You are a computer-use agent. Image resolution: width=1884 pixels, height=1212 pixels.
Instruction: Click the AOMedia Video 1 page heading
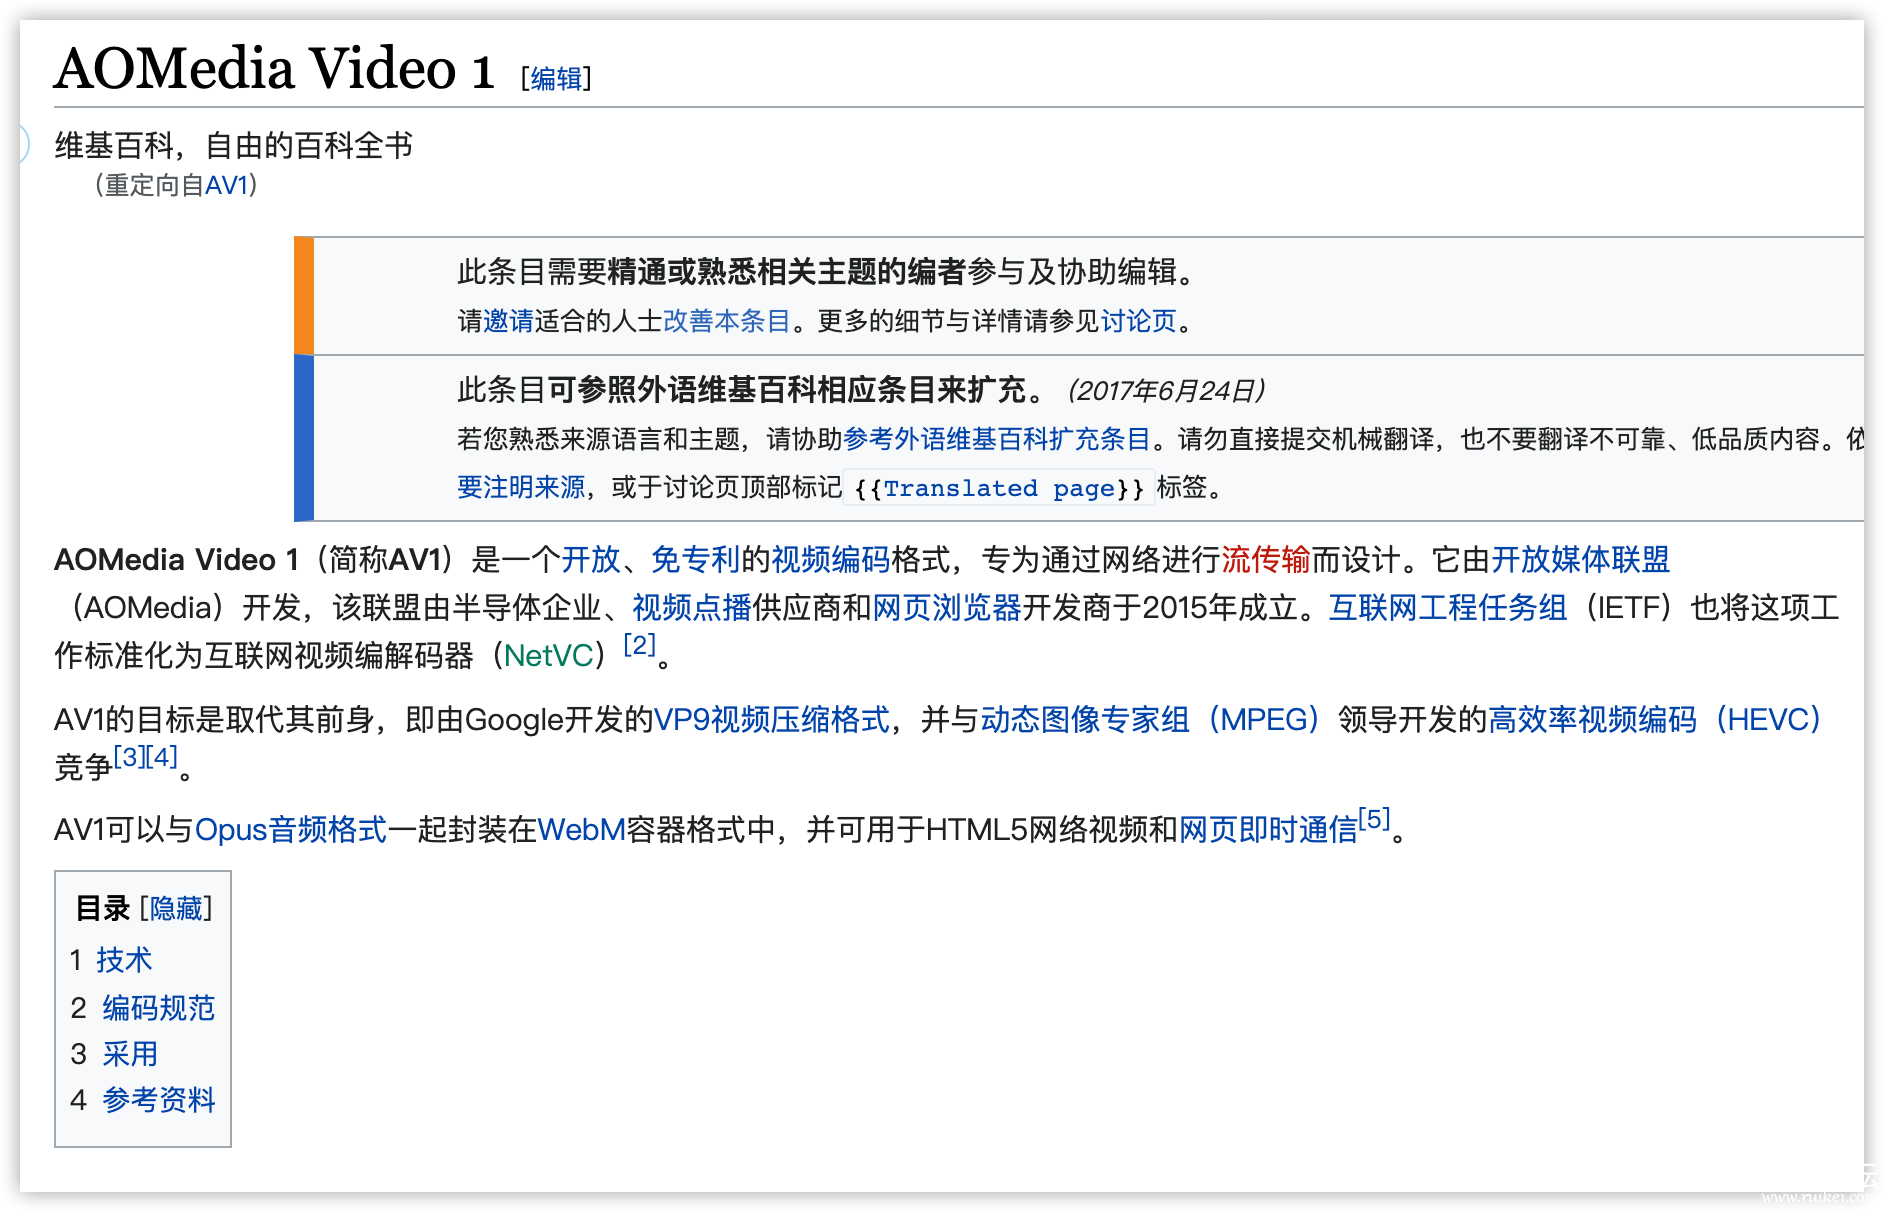[x=275, y=69]
